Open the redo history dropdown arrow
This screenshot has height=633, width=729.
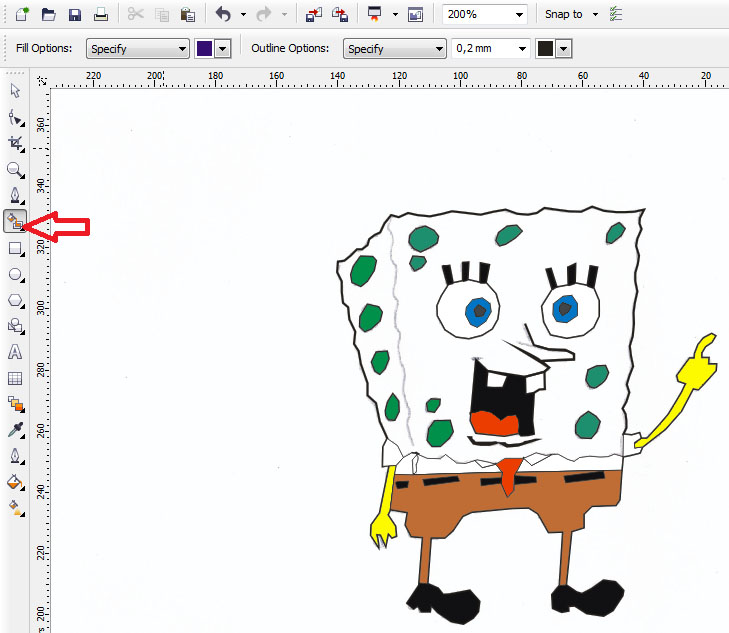click(x=284, y=14)
